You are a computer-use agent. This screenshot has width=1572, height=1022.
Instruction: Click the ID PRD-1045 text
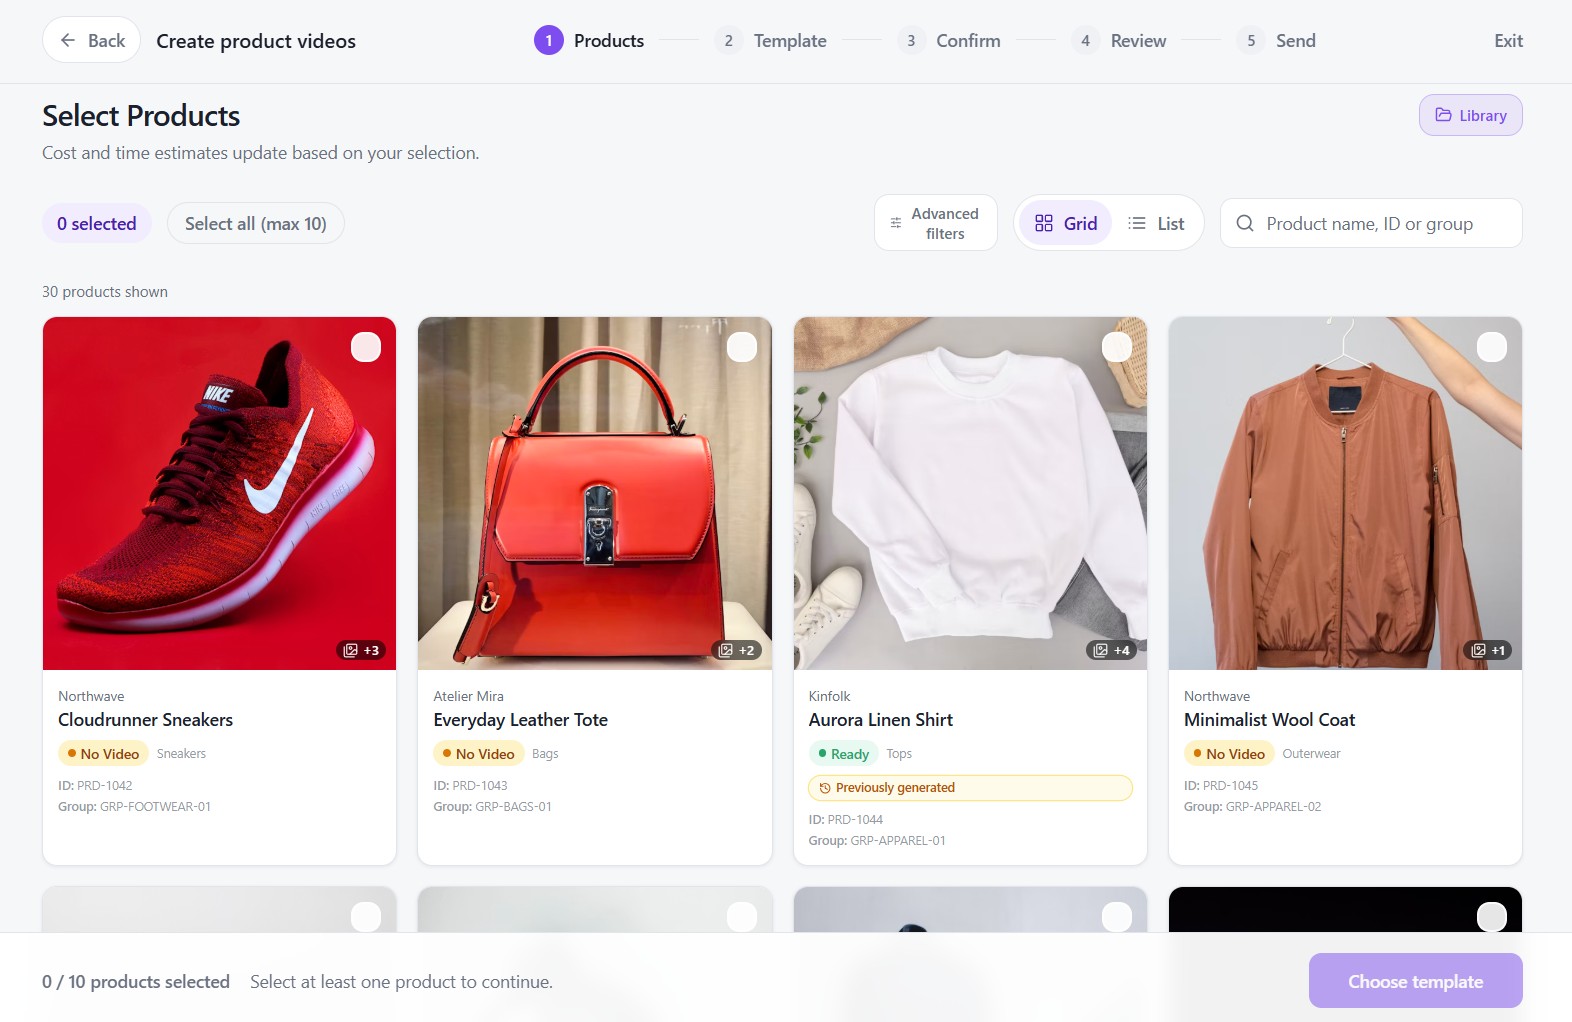1221,786
